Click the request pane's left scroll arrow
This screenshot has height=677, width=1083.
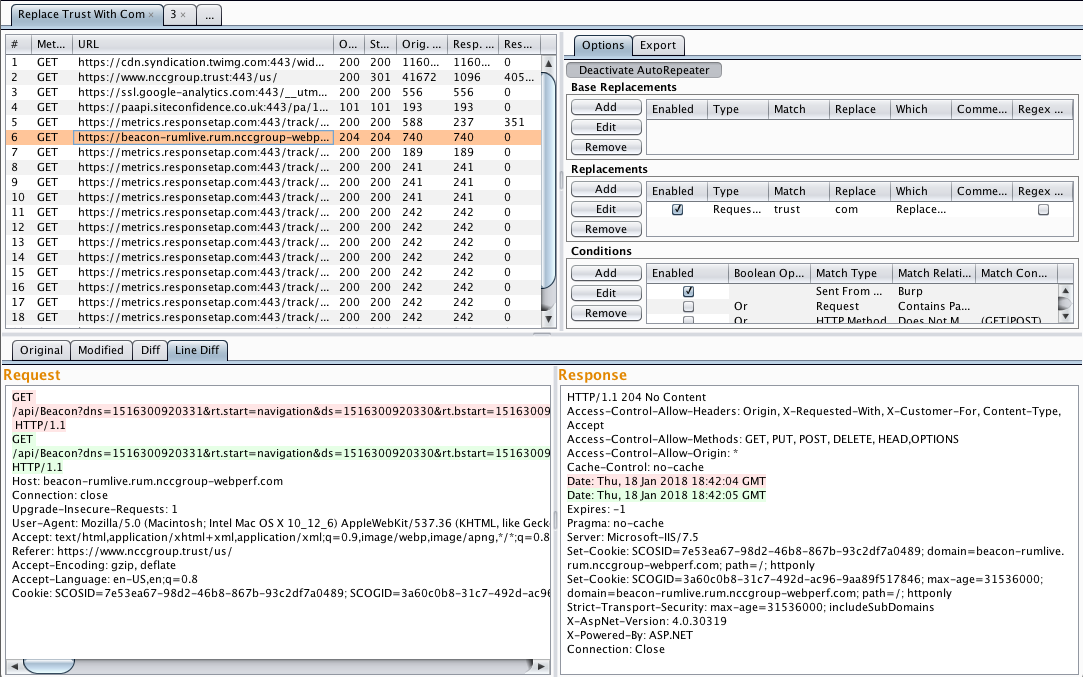[x=14, y=667]
